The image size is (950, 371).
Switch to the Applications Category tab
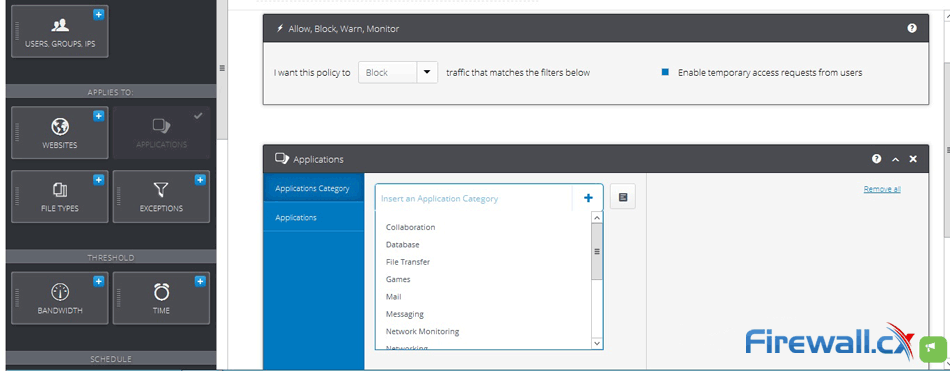click(x=313, y=189)
